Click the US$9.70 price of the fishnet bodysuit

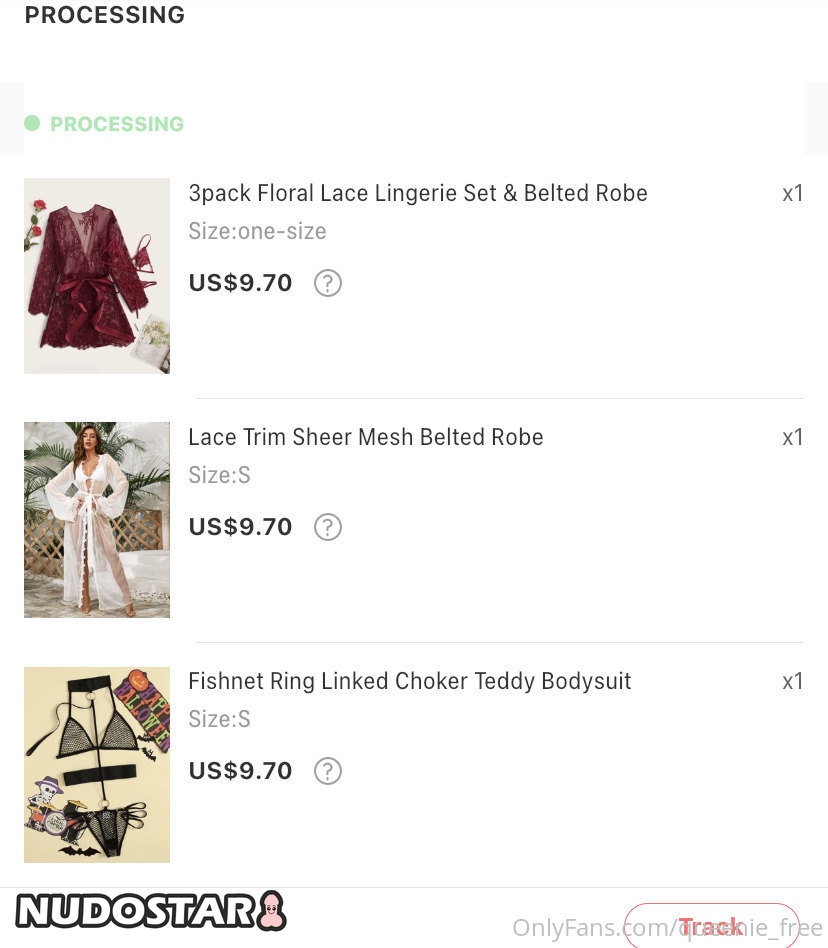(x=240, y=771)
